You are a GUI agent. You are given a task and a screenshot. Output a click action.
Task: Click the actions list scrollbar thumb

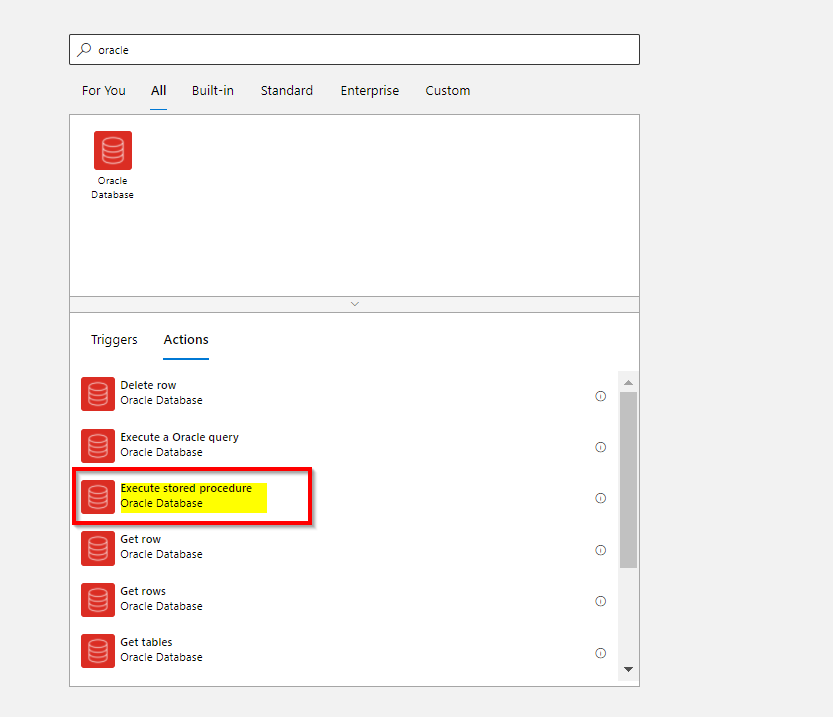(628, 480)
